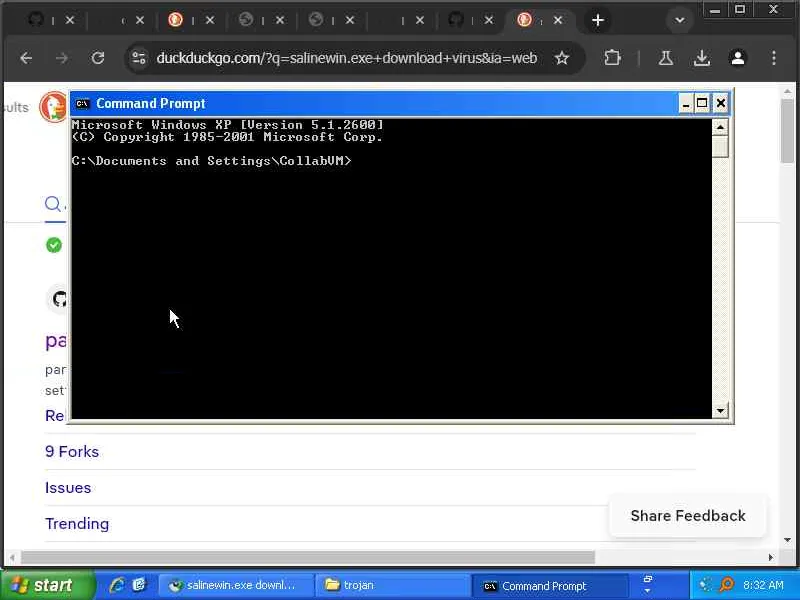Image resolution: width=800 pixels, height=600 pixels.
Task: Click the GitHub favicon in search result
Action: tap(60, 299)
